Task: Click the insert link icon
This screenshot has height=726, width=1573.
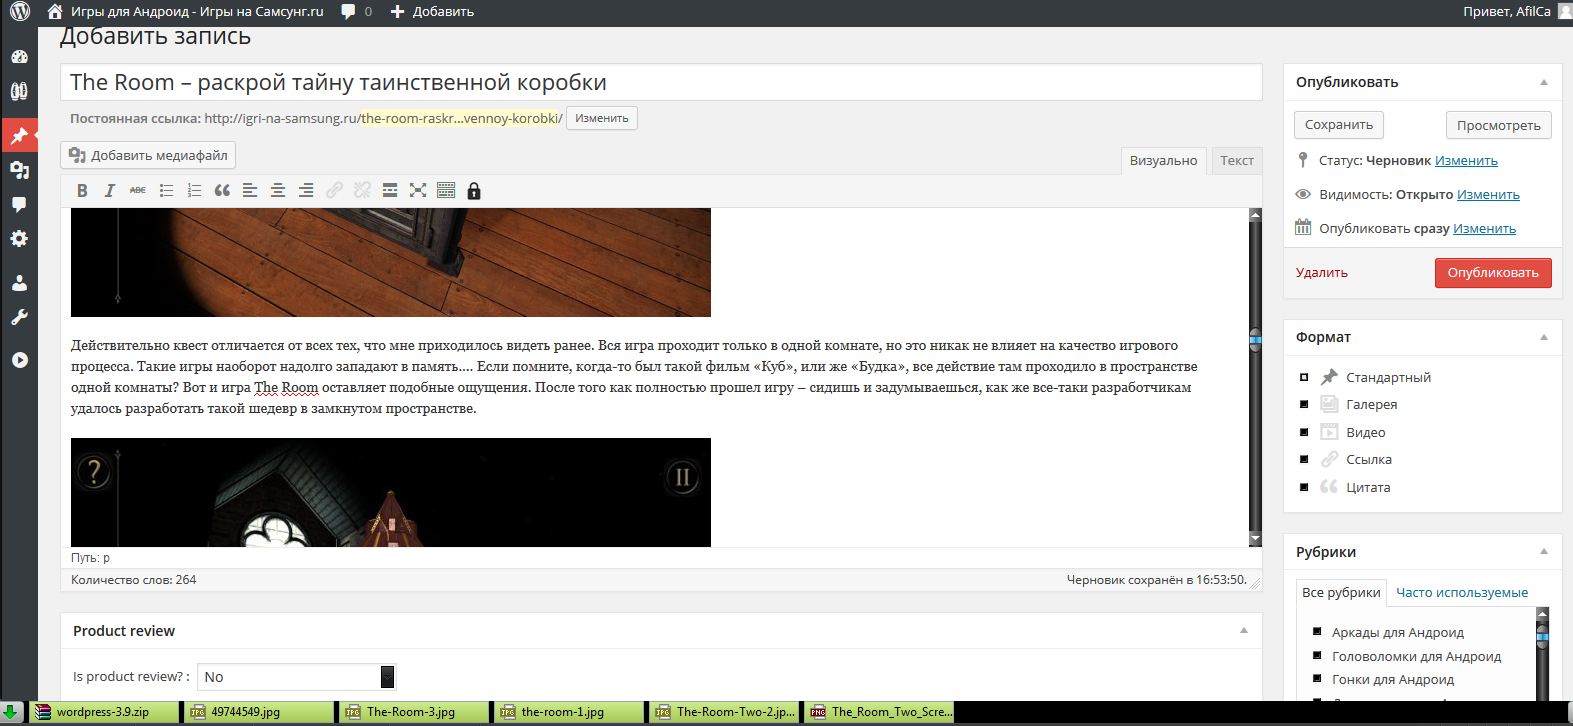Action: (334, 190)
